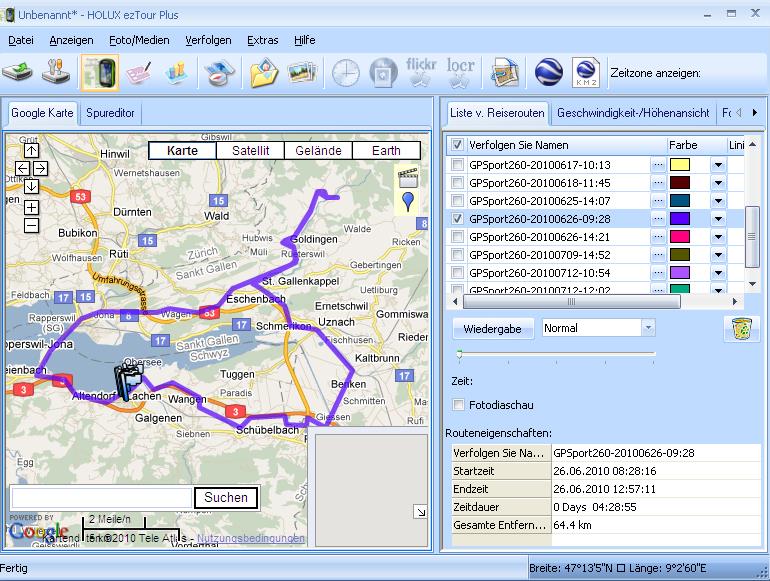Click the recycle bin delete icon
The height and width of the screenshot is (581, 770).
pyautogui.click(x=741, y=329)
